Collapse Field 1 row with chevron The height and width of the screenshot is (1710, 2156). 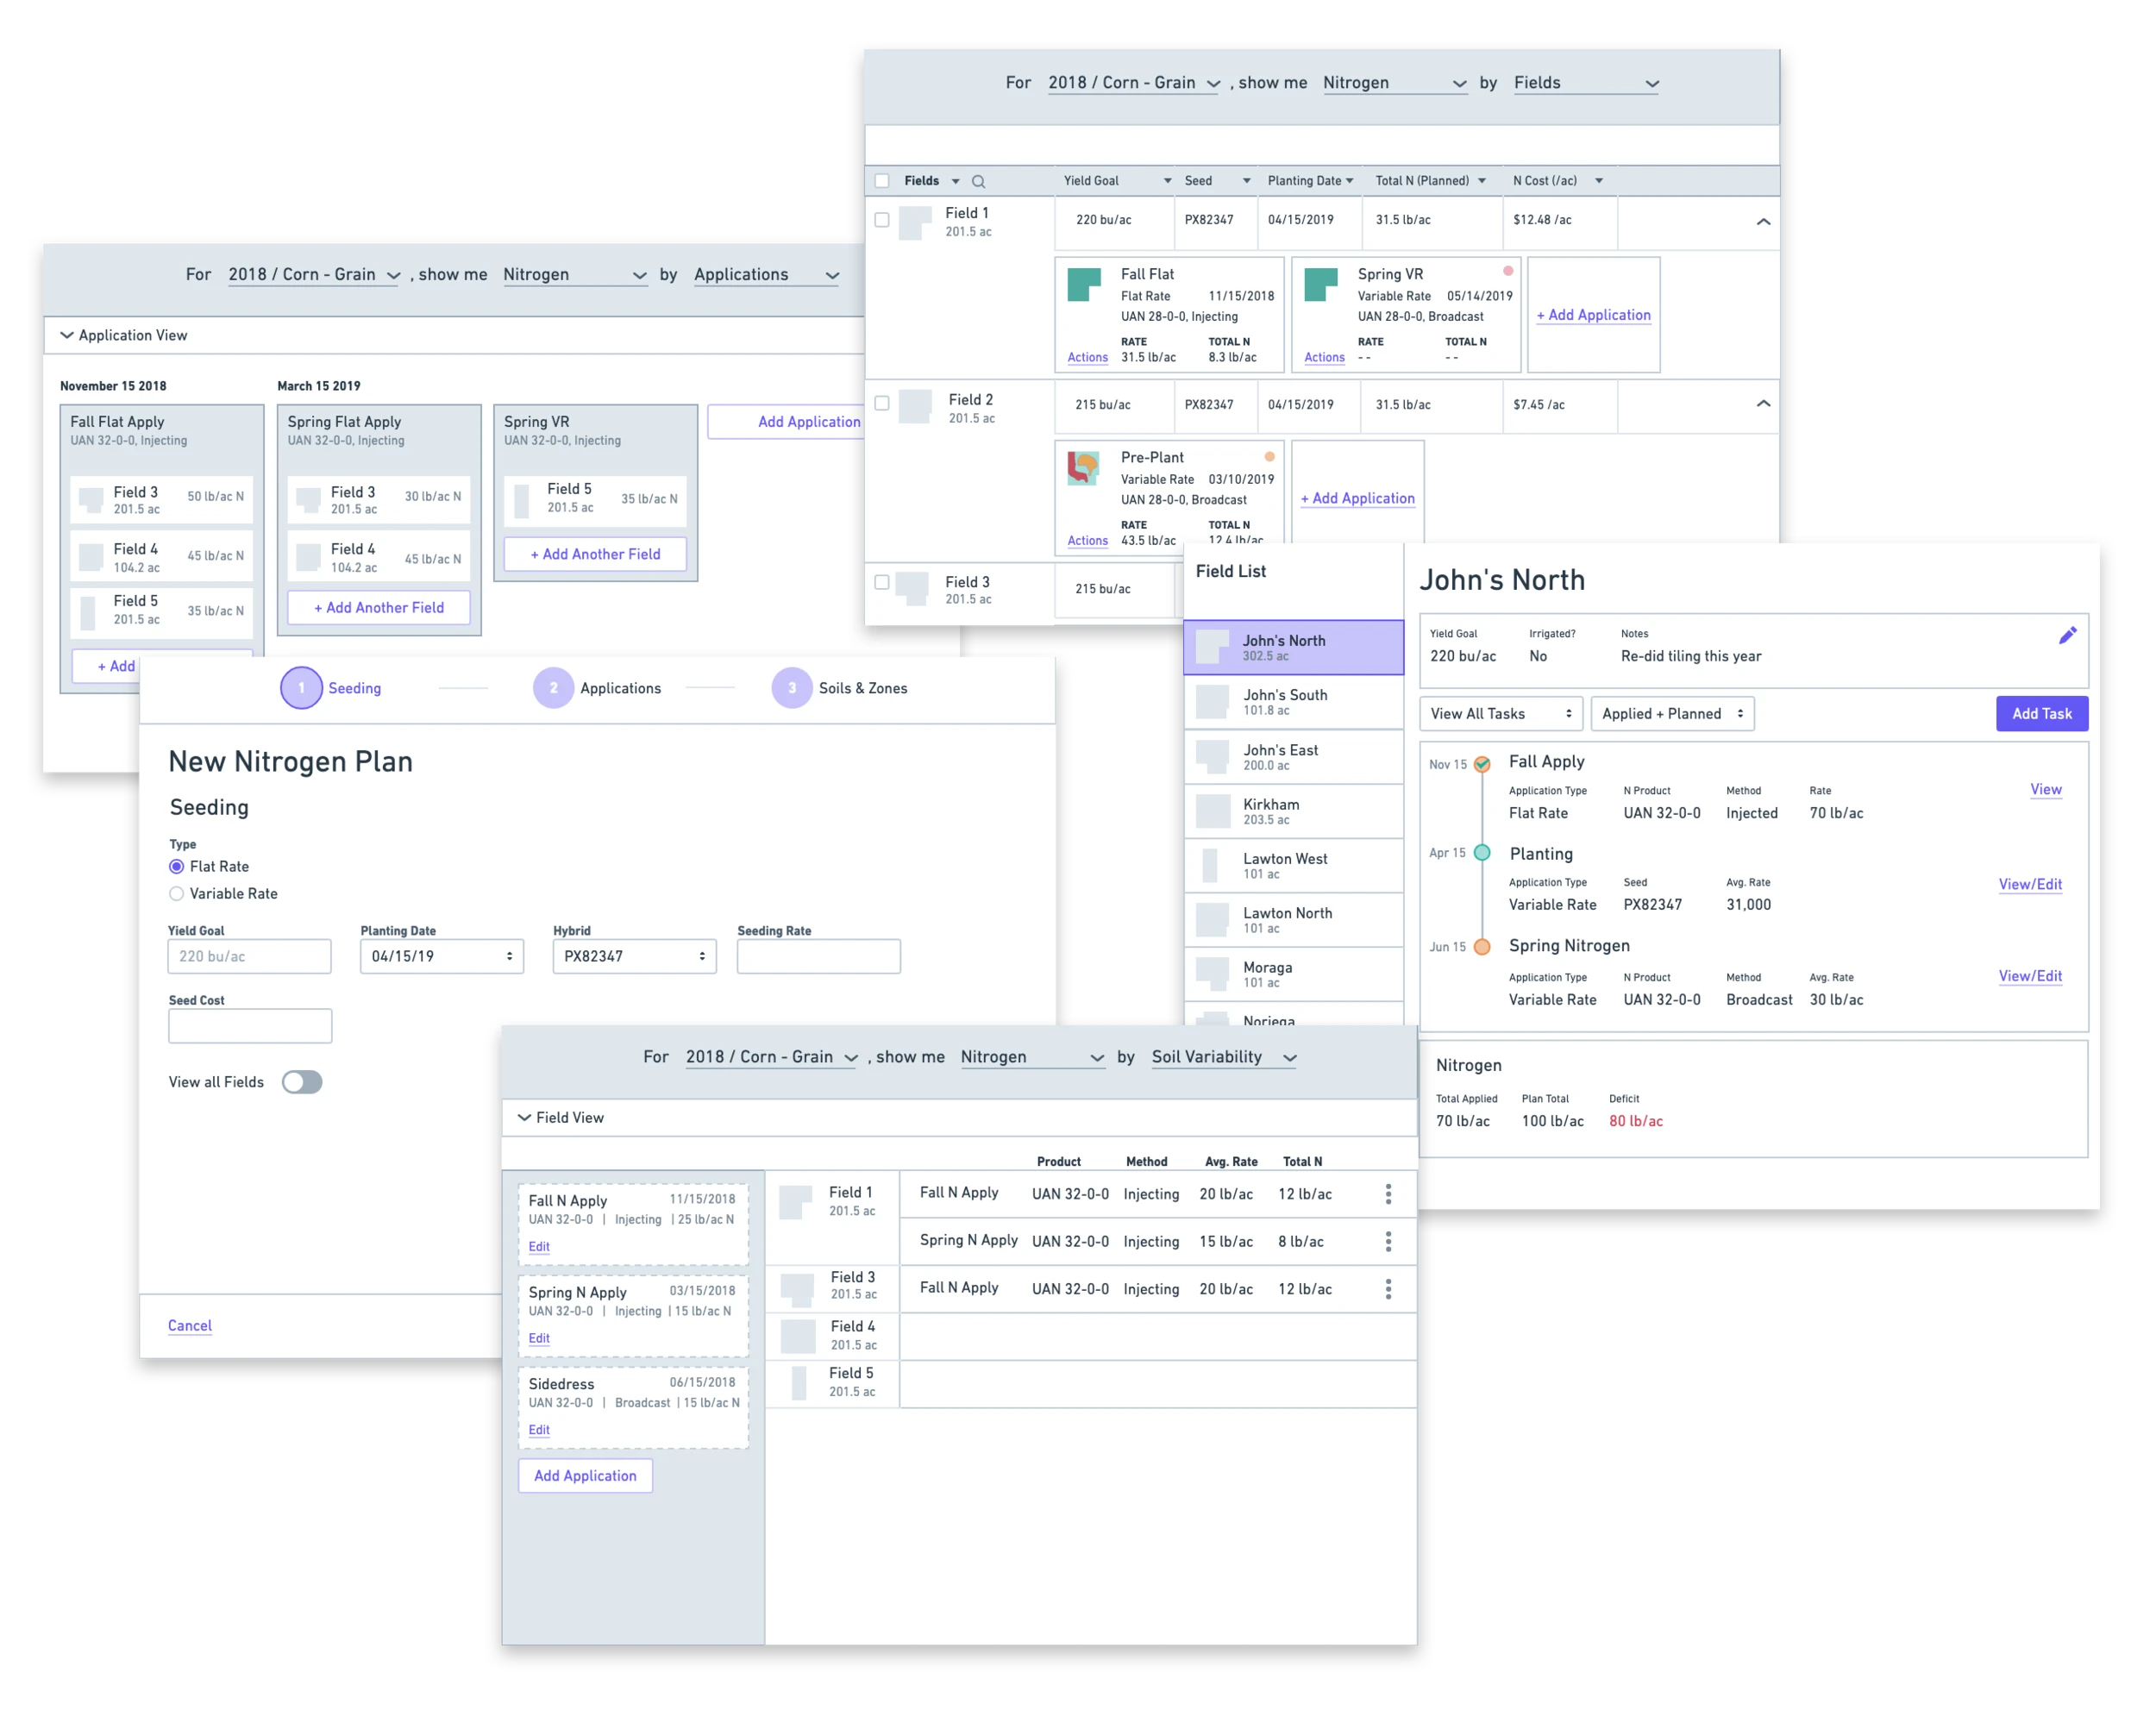(1763, 221)
